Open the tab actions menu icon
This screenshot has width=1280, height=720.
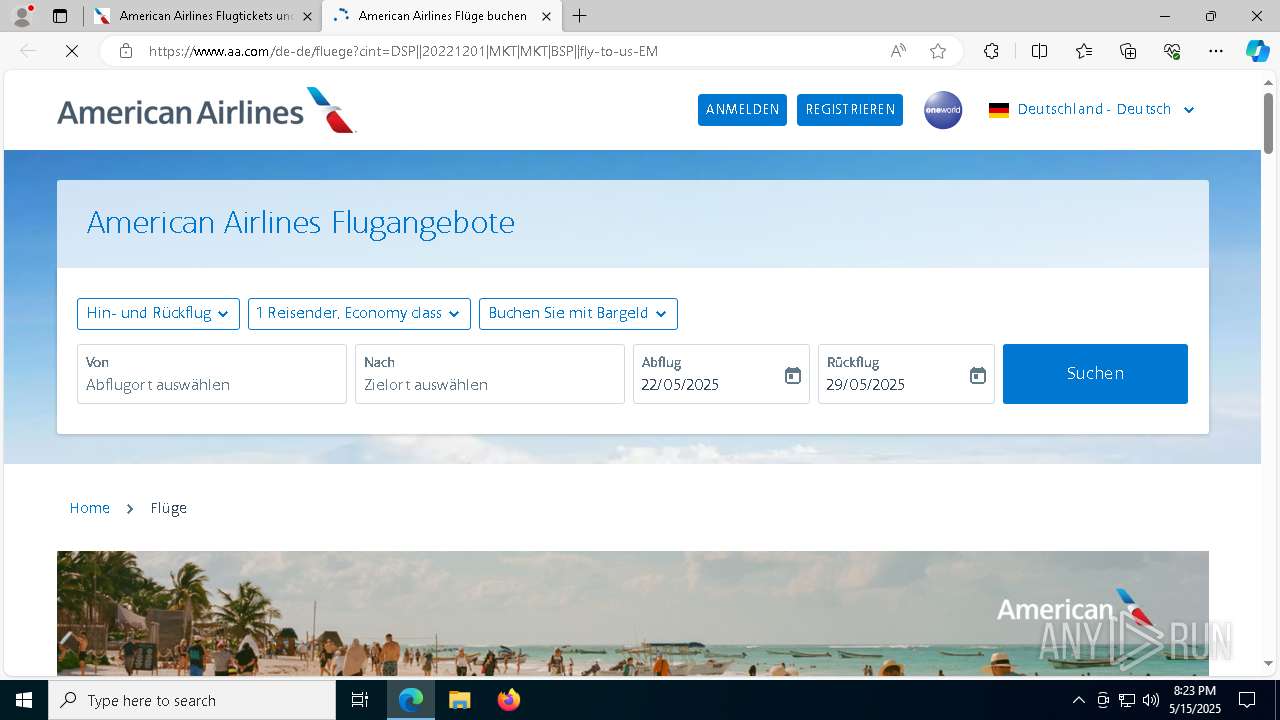(60, 16)
